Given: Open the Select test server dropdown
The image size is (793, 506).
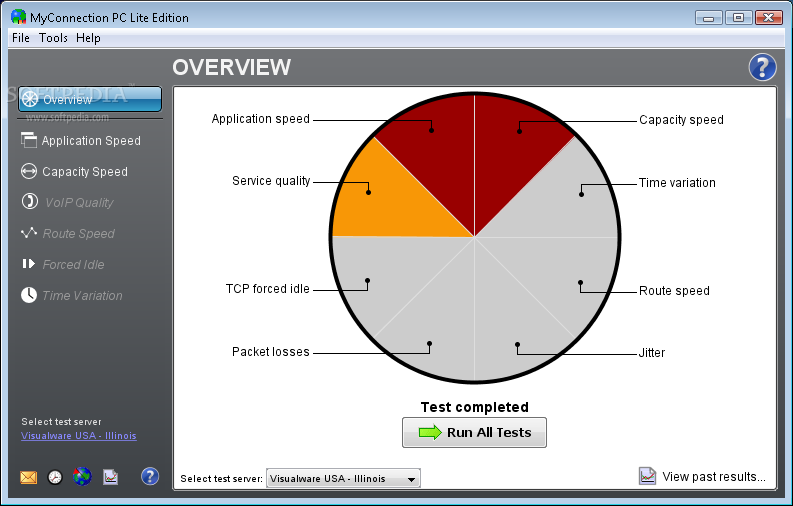Looking at the screenshot, I should point(343,478).
